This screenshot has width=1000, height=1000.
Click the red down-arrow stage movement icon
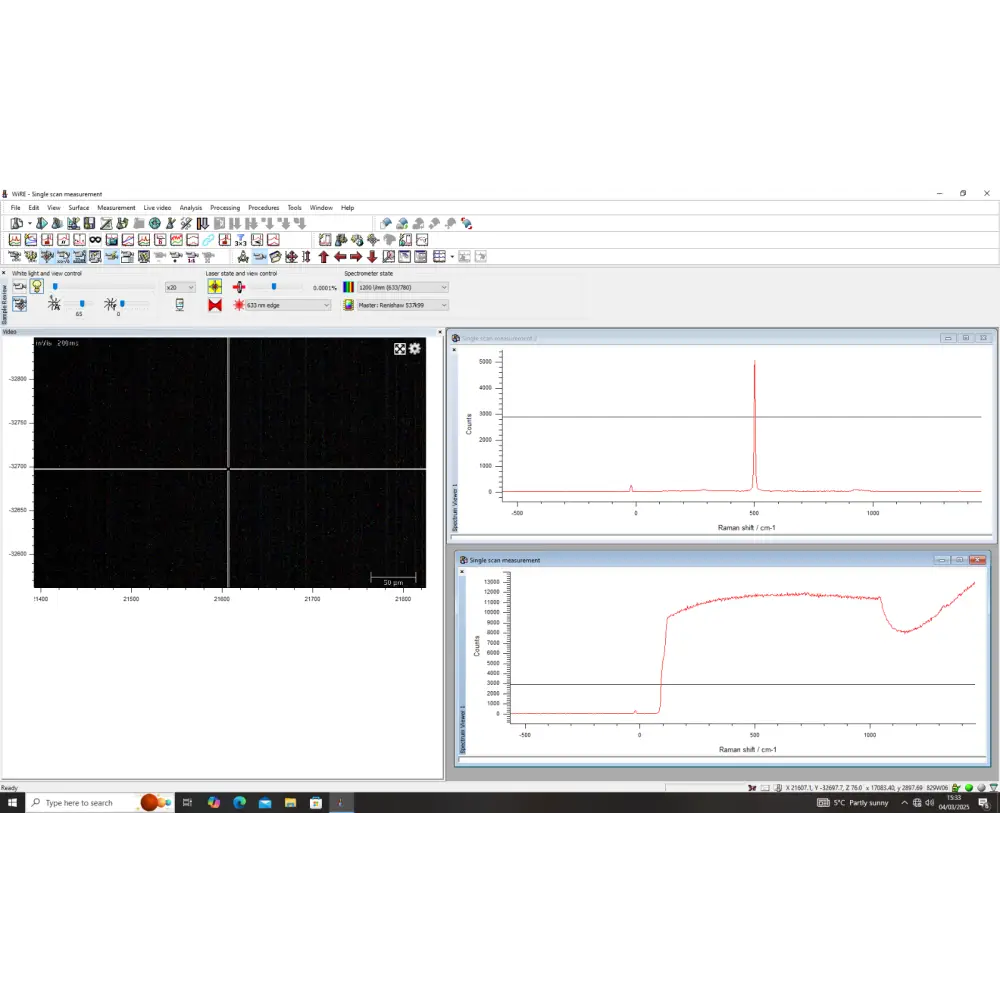[x=371, y=256]
